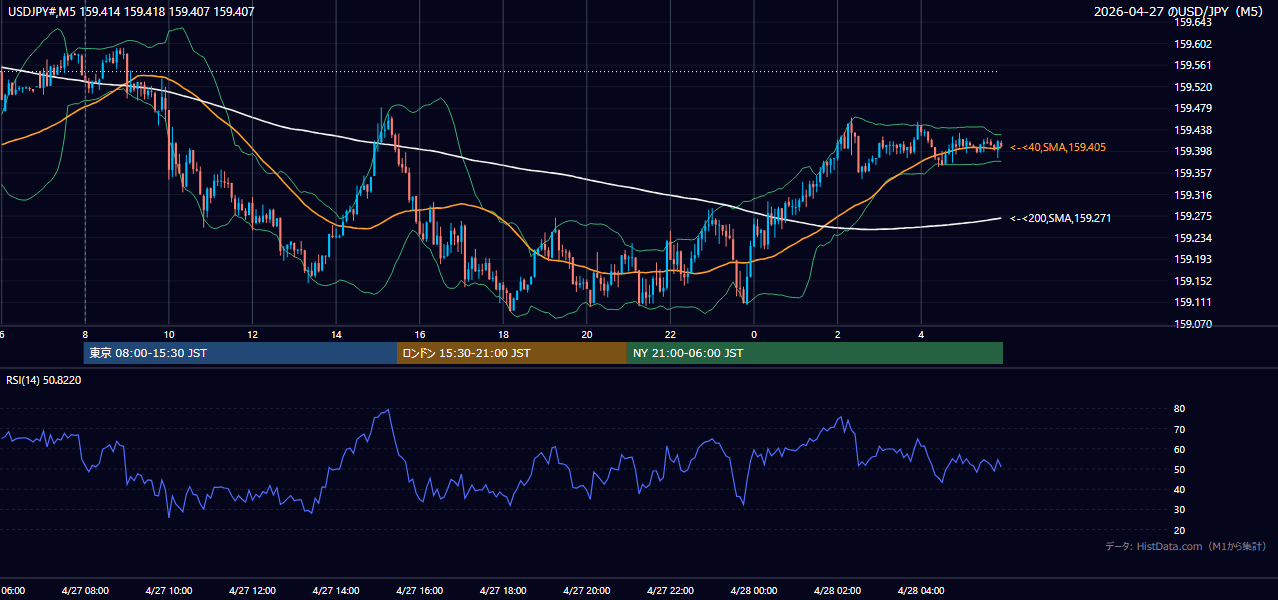Click price axis value 159.643

click(x=1194, y=23)
